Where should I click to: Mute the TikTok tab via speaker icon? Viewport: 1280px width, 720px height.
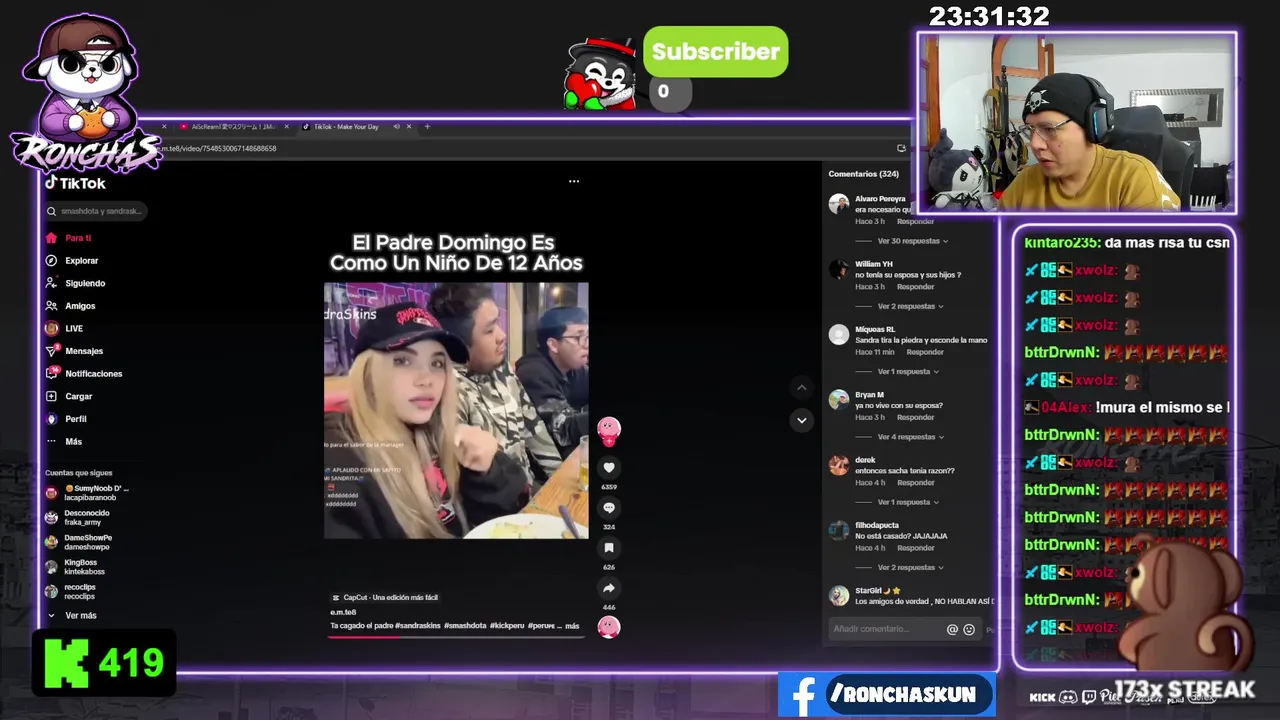pos(396,127)
